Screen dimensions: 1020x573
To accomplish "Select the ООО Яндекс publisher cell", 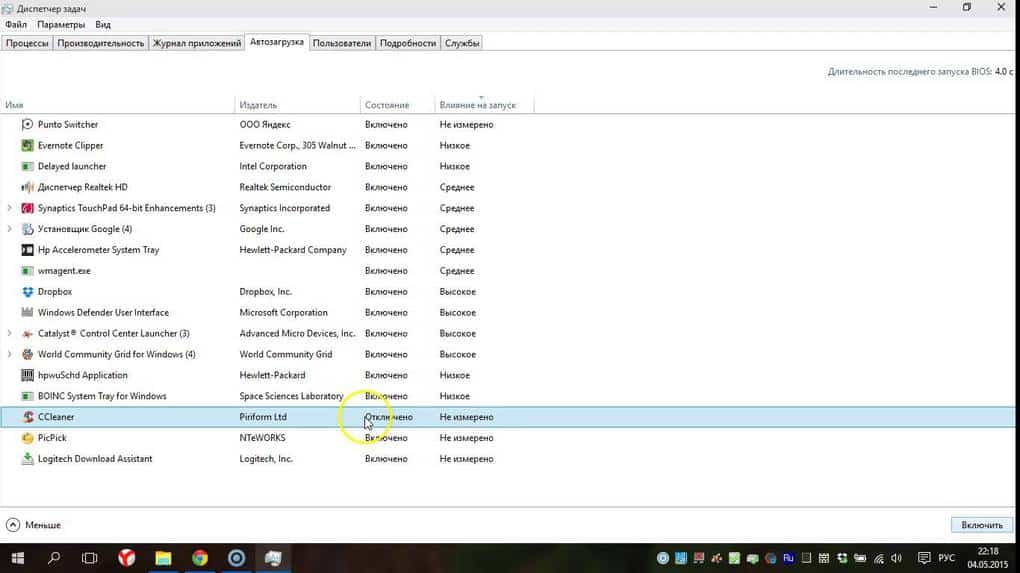I will (x=265, y=124).
